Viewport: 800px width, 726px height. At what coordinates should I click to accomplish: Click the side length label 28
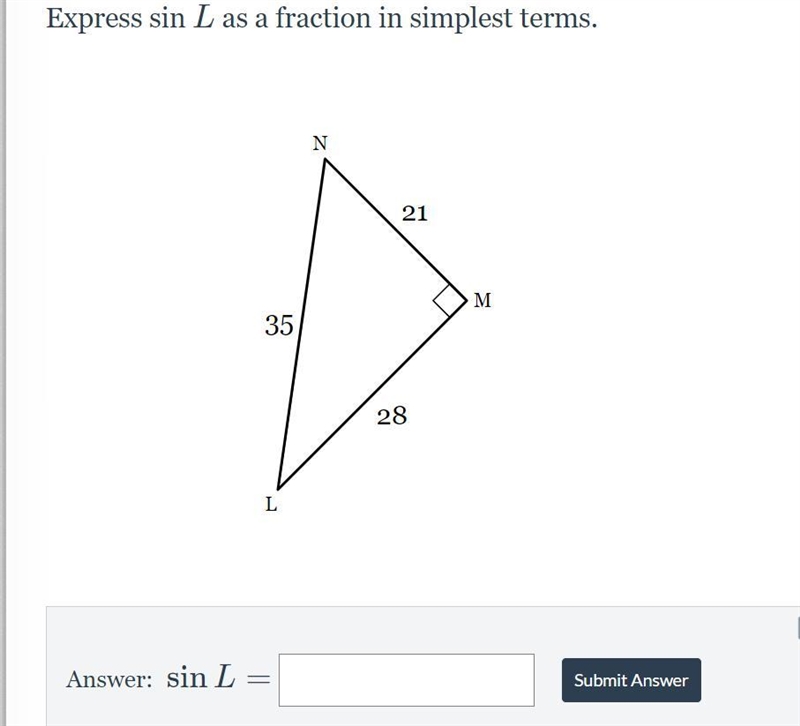(392, 416)
